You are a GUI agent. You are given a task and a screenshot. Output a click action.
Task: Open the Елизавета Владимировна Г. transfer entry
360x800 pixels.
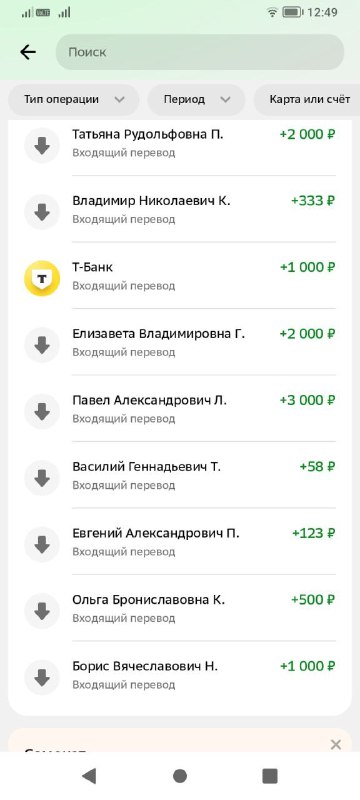tap(180, 342)
